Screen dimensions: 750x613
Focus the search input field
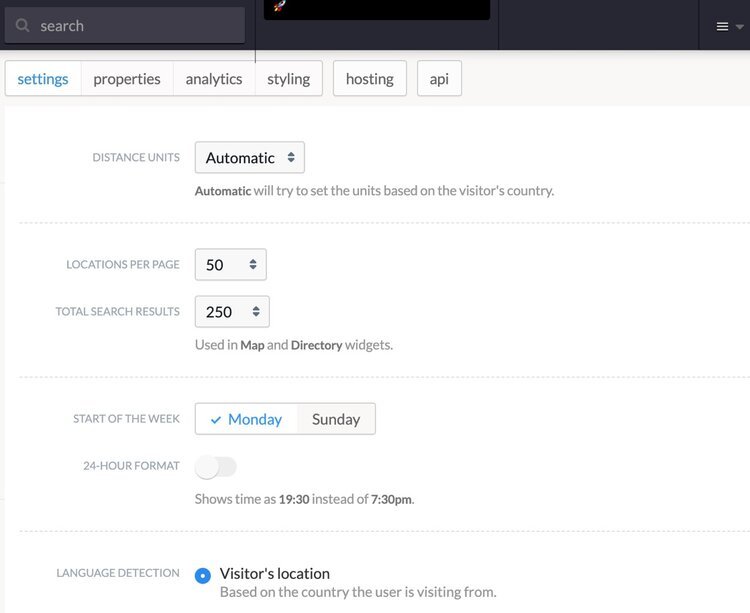[x=125, y=25]
